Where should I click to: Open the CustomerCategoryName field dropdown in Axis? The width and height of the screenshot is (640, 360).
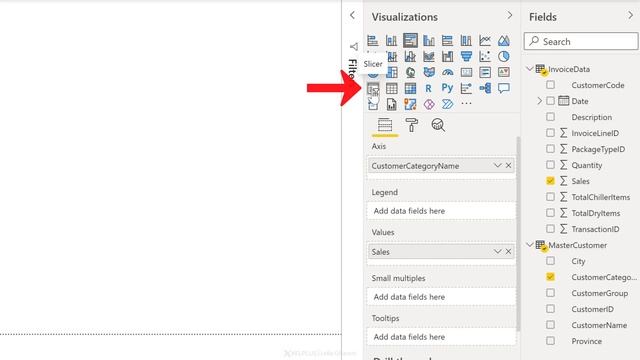(x=497, y=165)
